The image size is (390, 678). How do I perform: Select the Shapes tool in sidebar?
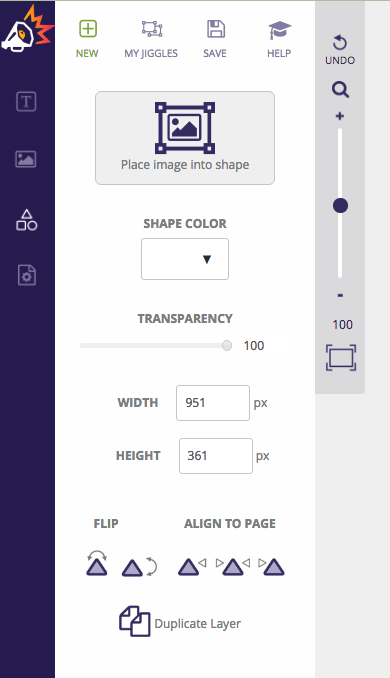[27, 220]
